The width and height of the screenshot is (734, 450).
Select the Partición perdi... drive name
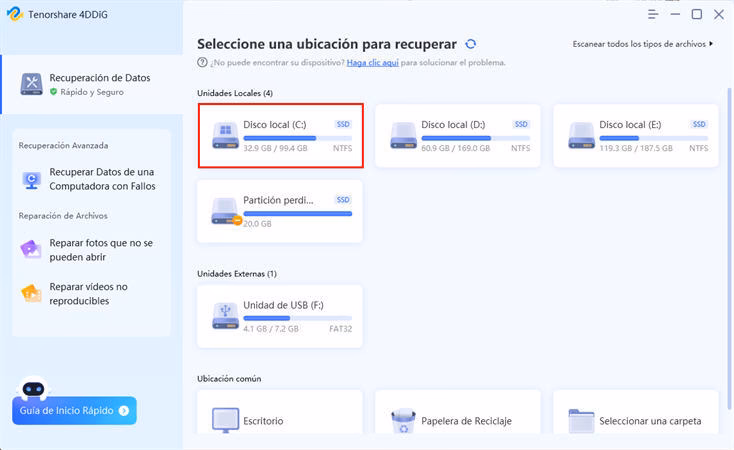click(278, 200)
